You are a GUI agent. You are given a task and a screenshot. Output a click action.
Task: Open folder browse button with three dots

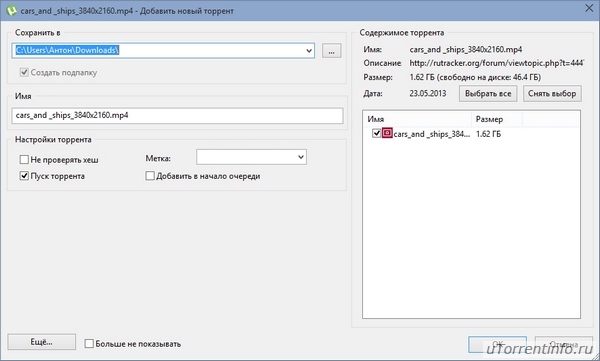(331, 51)
